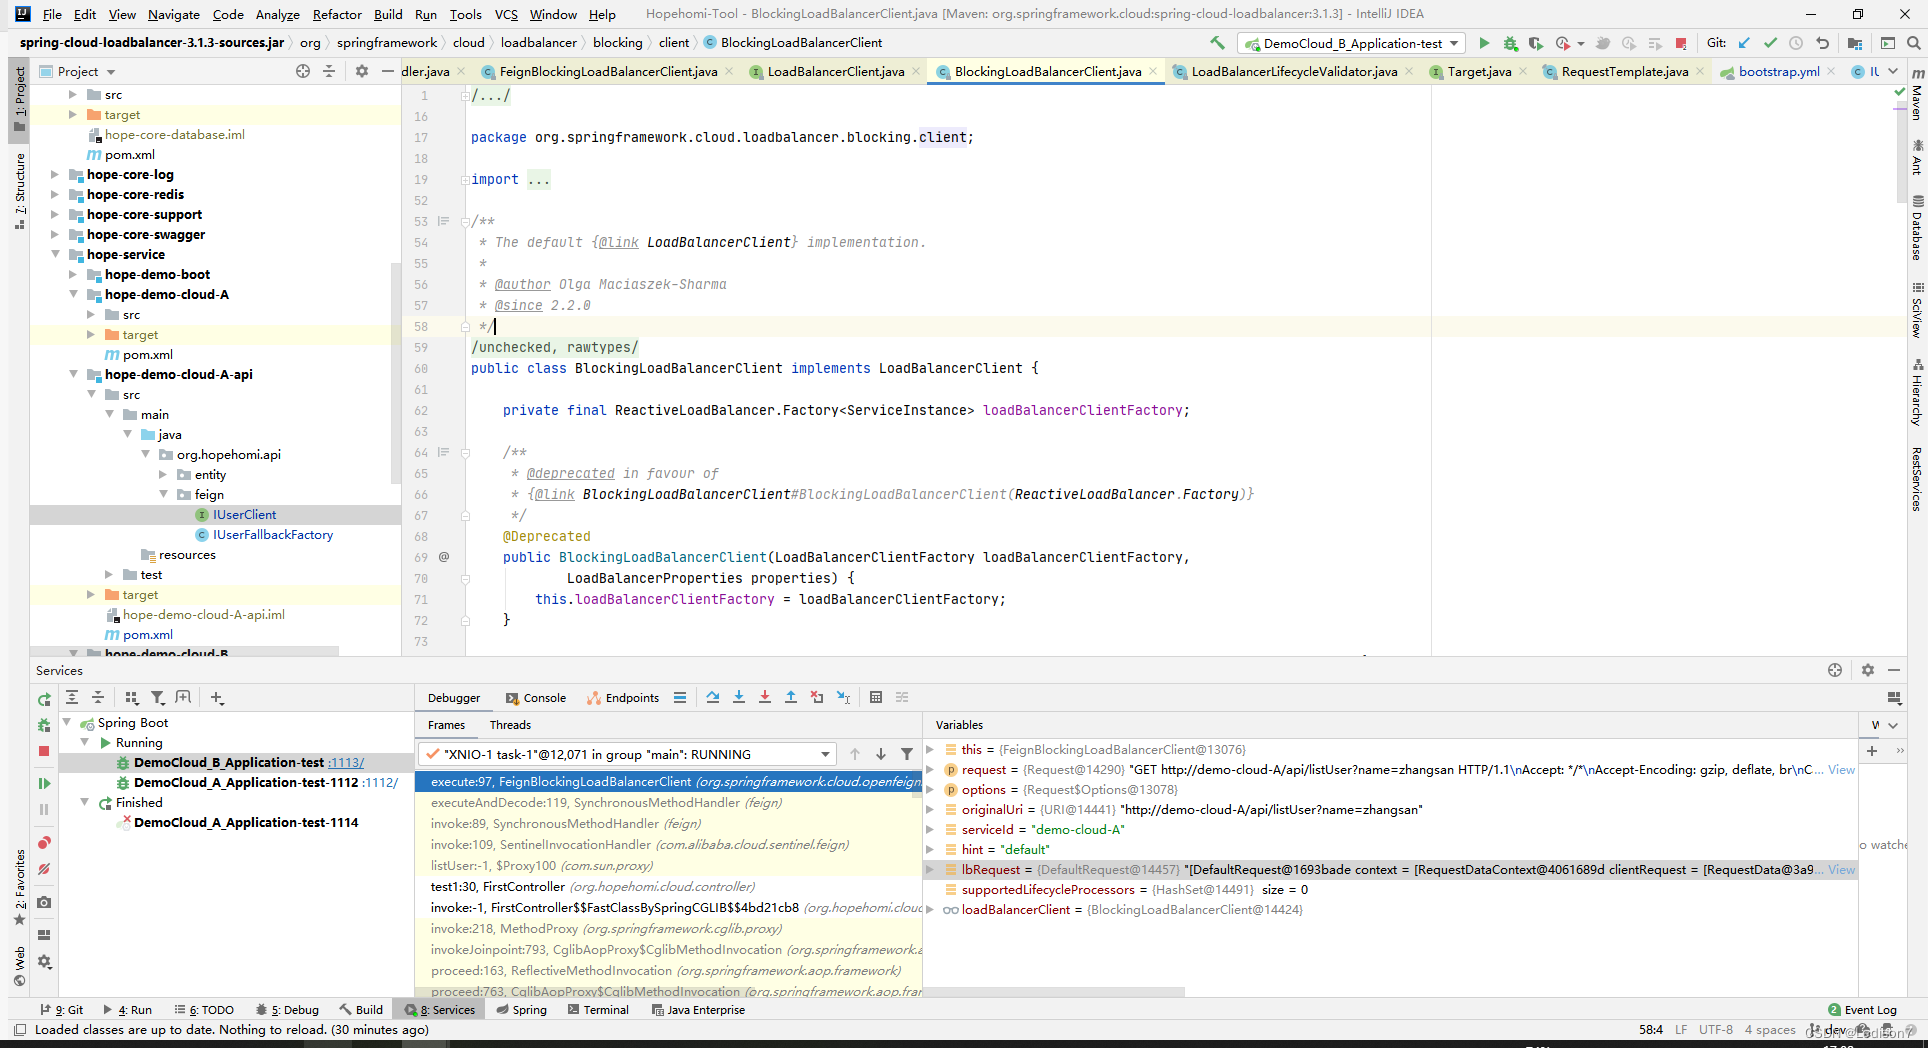The image size is (1928, 1048).
Task: Show hidden editor tabs chevron
Action: (1893, 71)
